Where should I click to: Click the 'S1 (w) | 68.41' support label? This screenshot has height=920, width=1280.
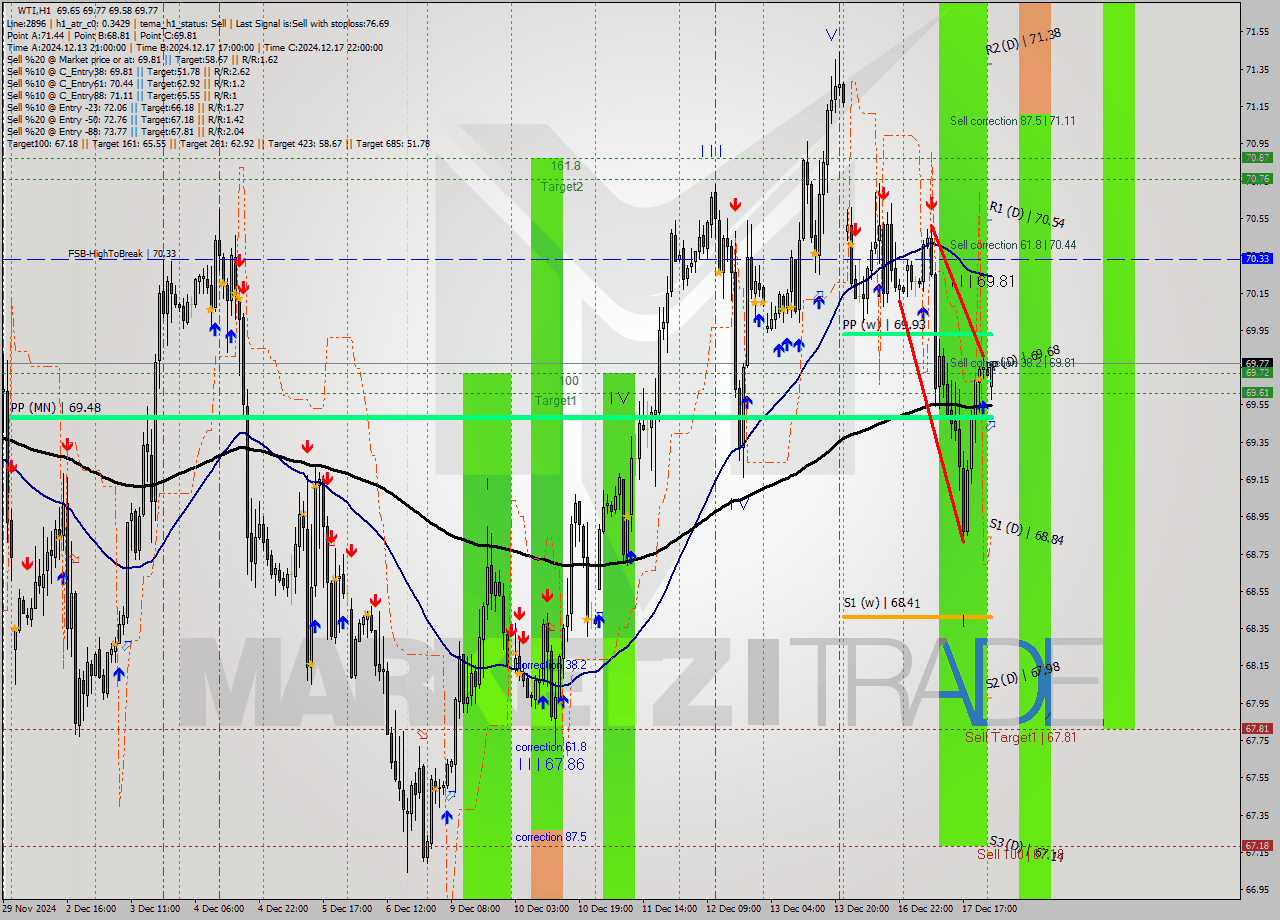[x=882, y=603]
